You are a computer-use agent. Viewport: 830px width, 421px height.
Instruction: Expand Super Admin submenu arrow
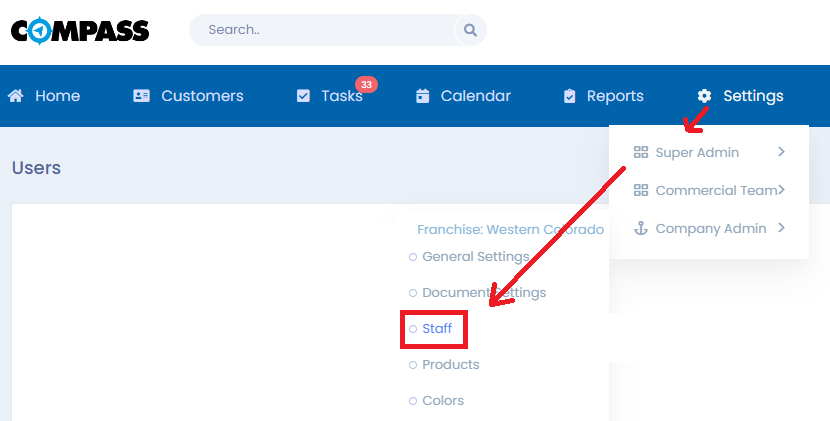click(x=781, y=152)
